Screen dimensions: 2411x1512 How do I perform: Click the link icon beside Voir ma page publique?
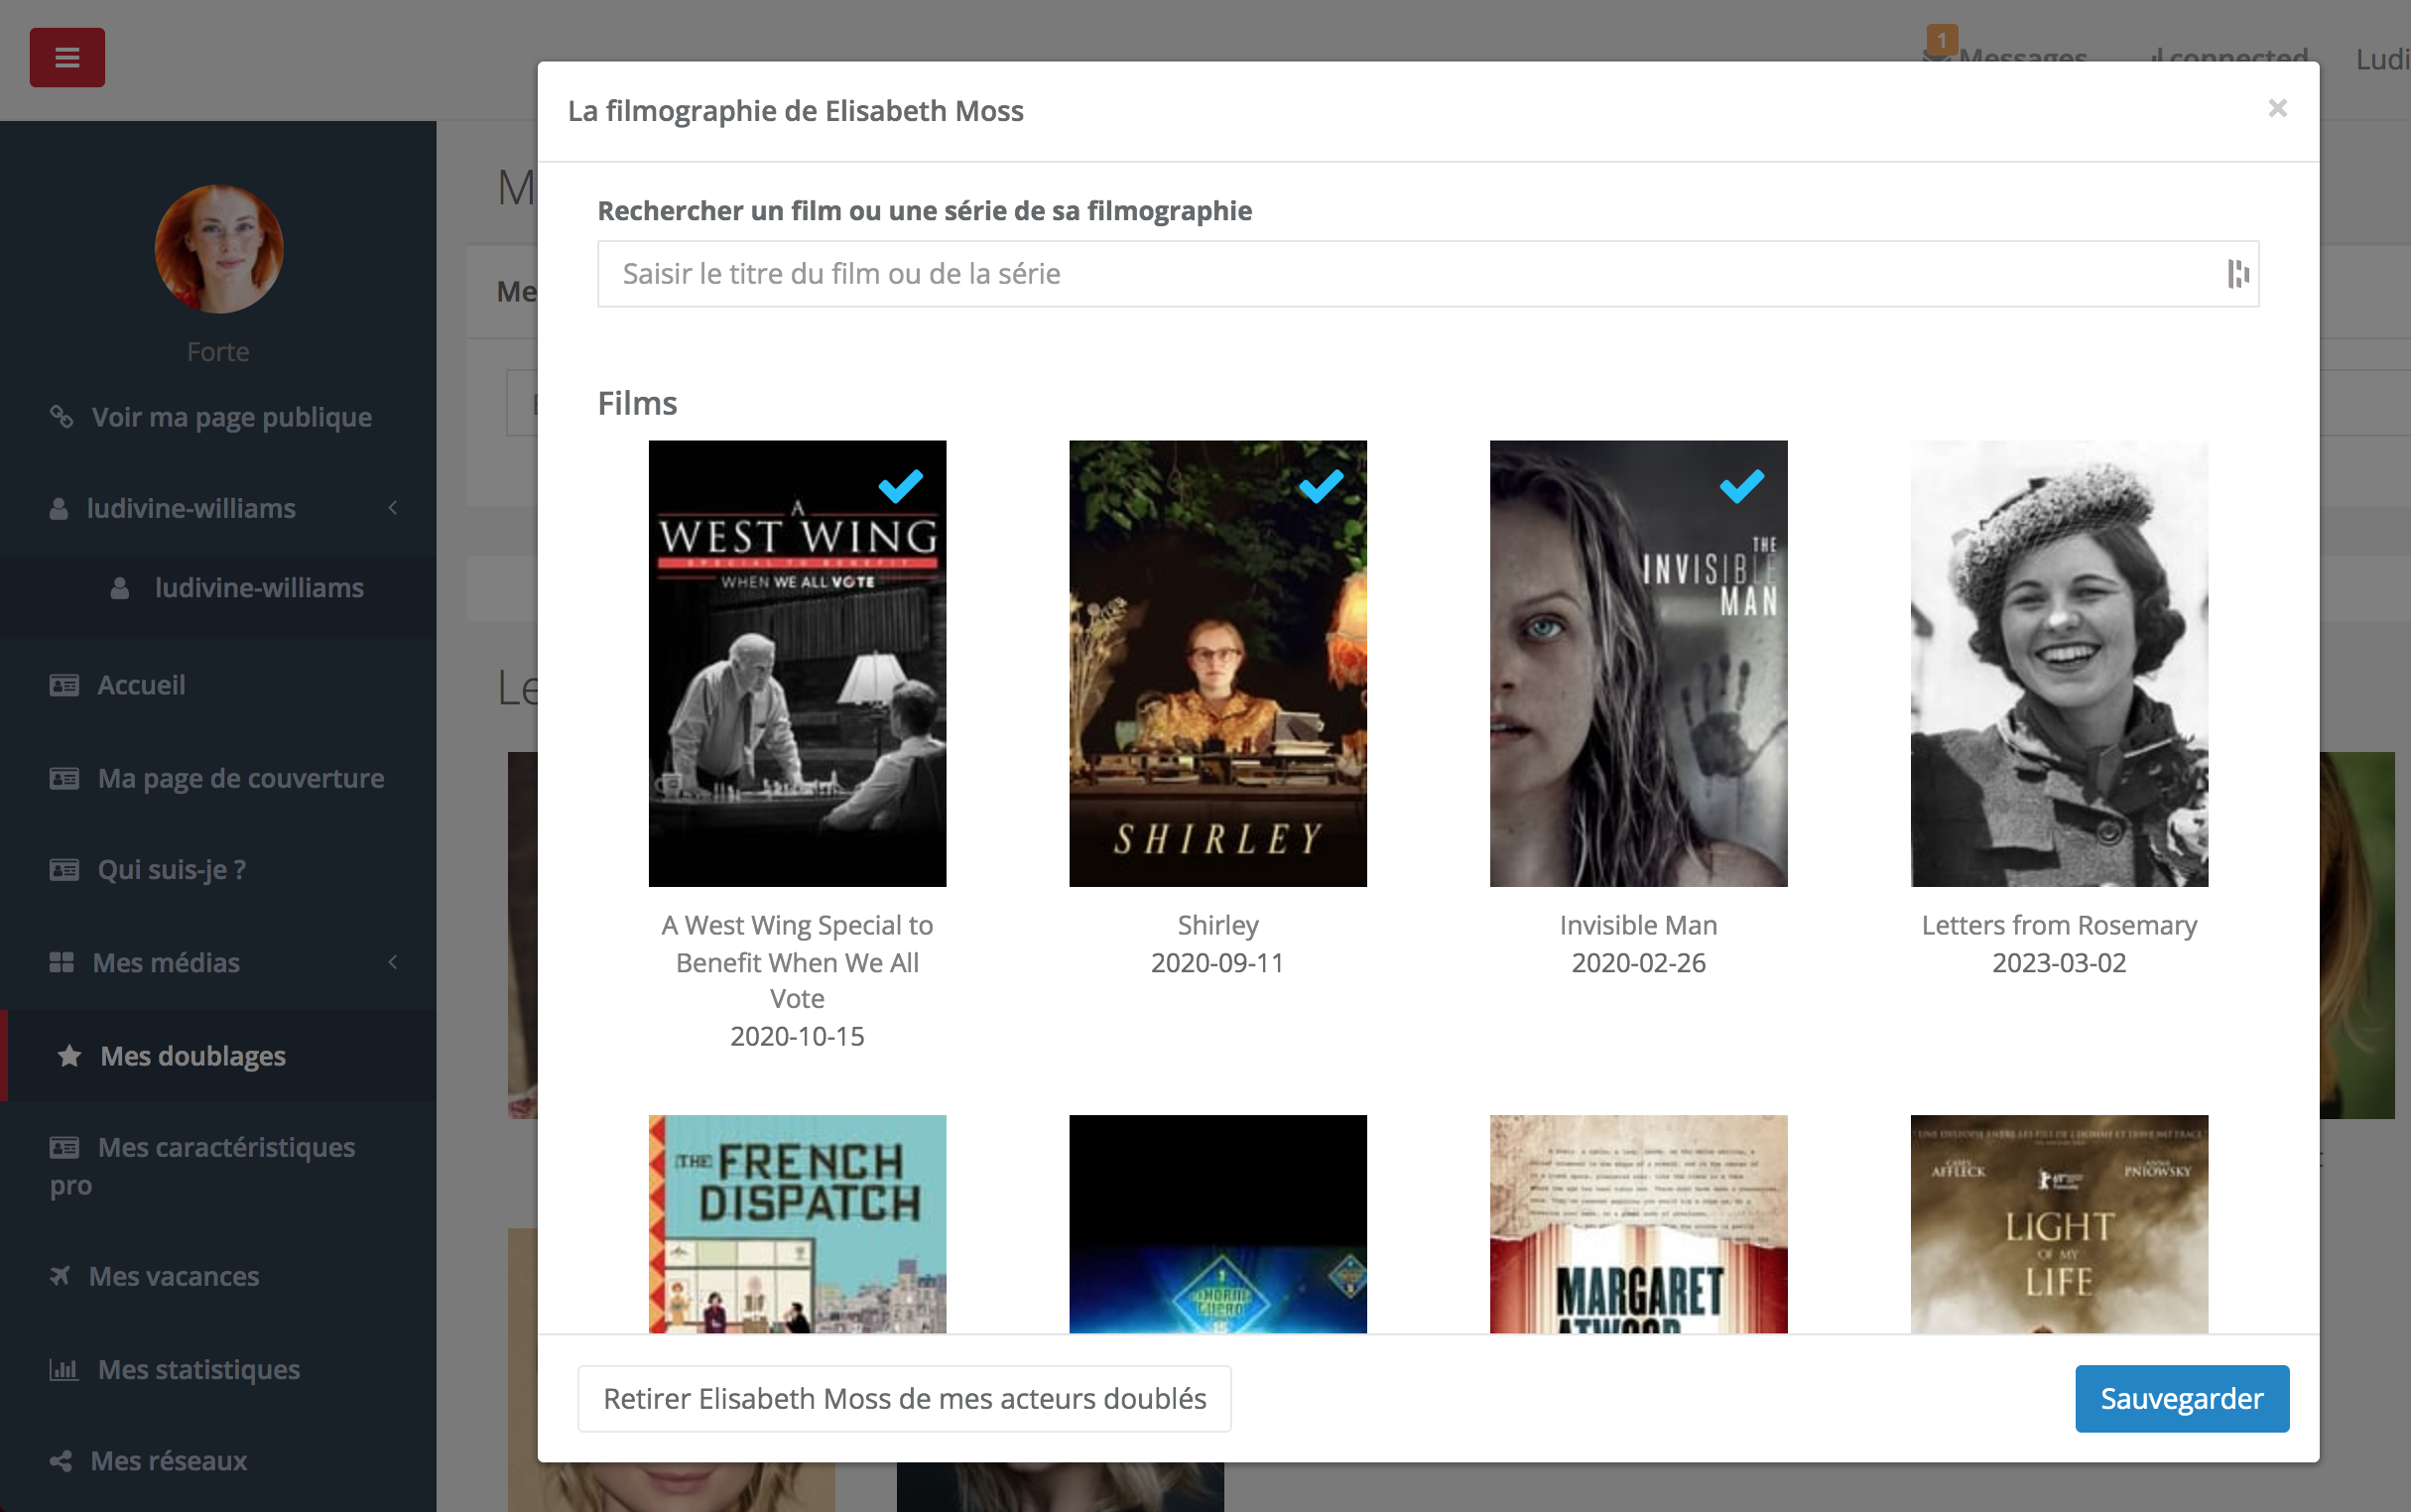tap(62, 416)
